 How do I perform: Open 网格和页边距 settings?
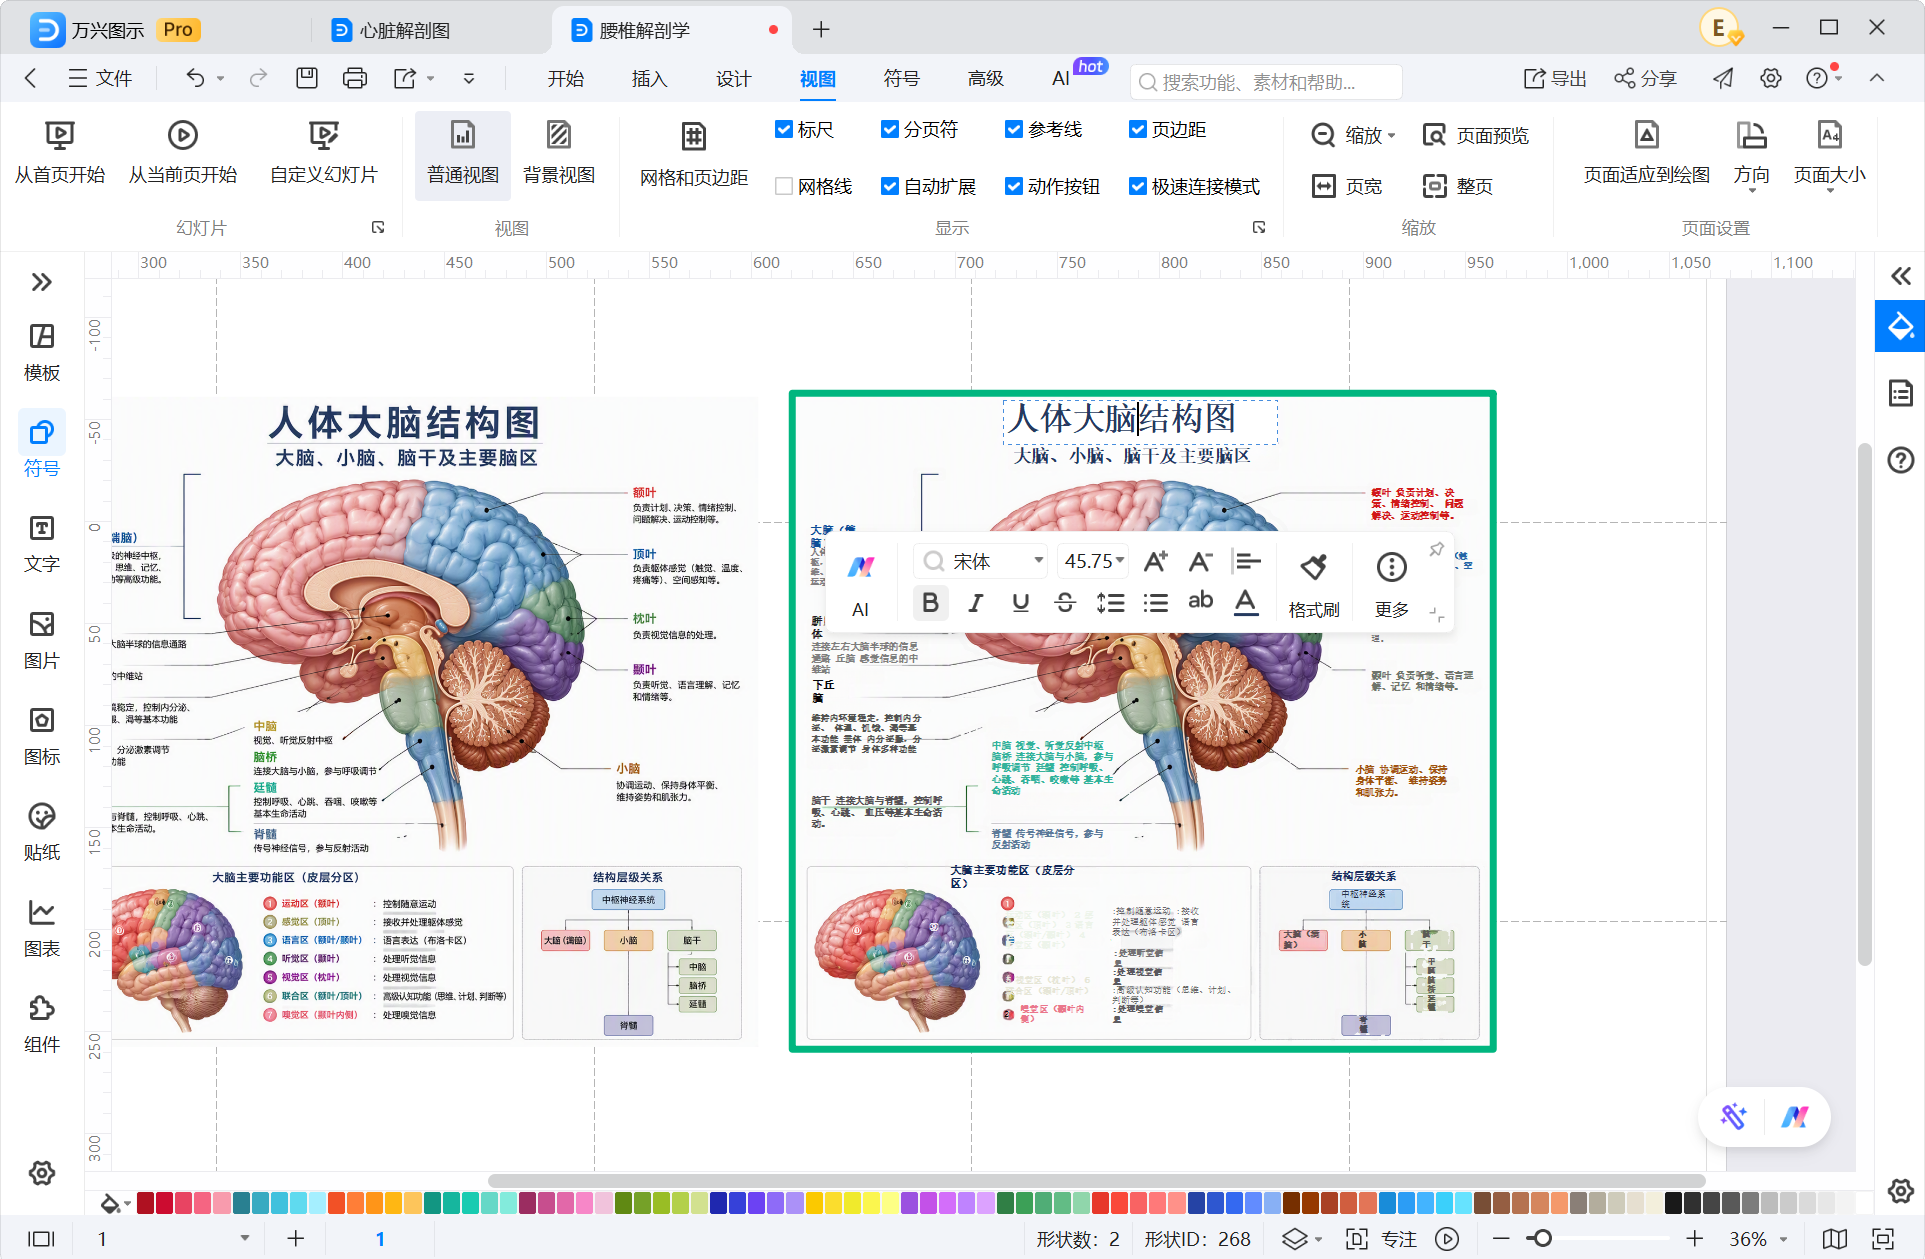[x=694, y=155]
